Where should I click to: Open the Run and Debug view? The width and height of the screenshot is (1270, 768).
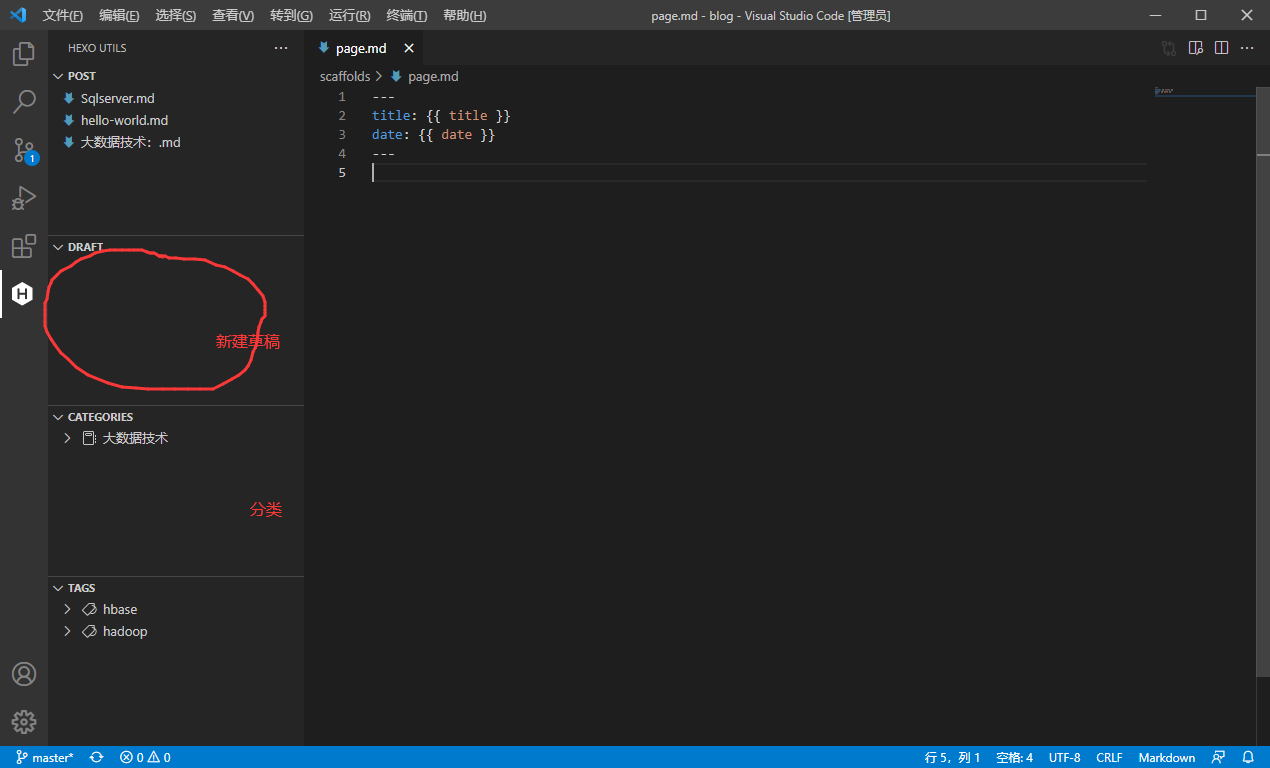click(24, 198)
